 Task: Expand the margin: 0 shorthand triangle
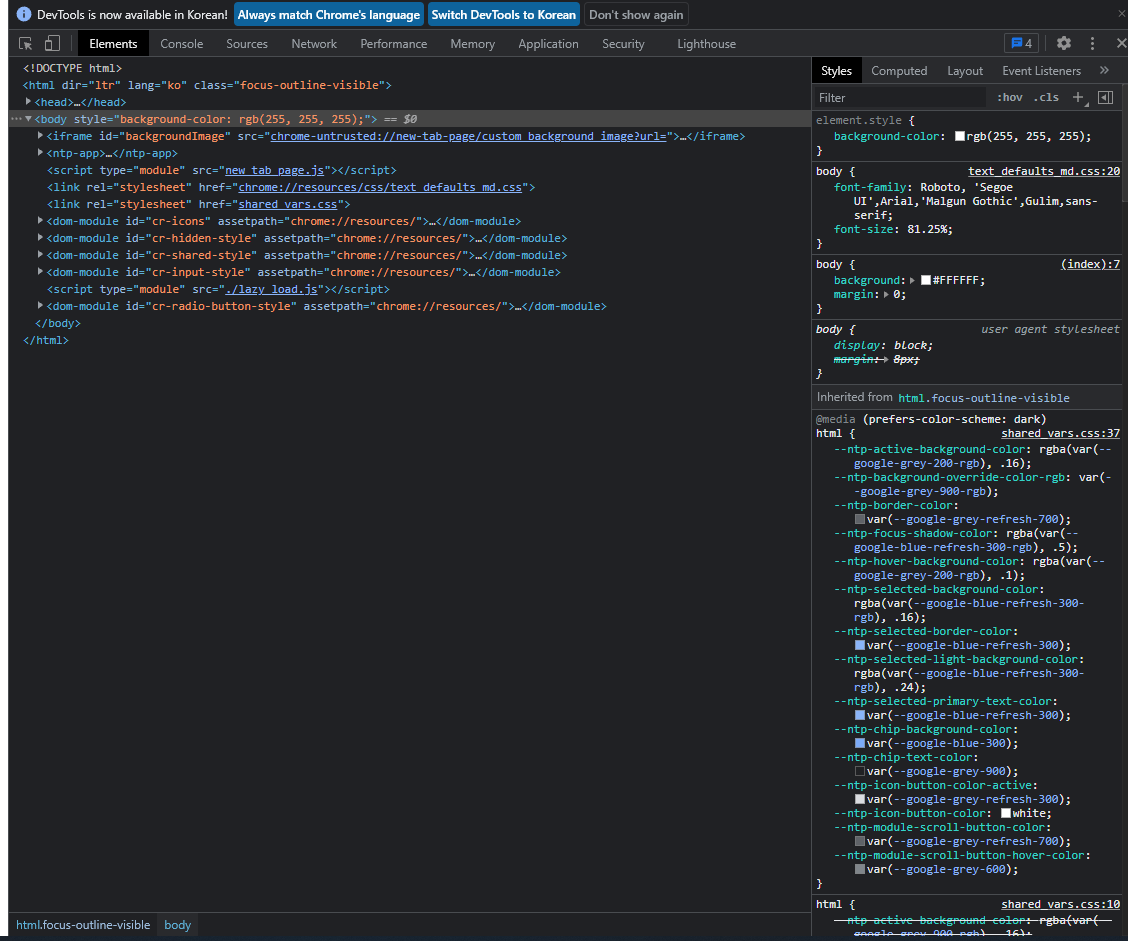click(x=886, y=294)
